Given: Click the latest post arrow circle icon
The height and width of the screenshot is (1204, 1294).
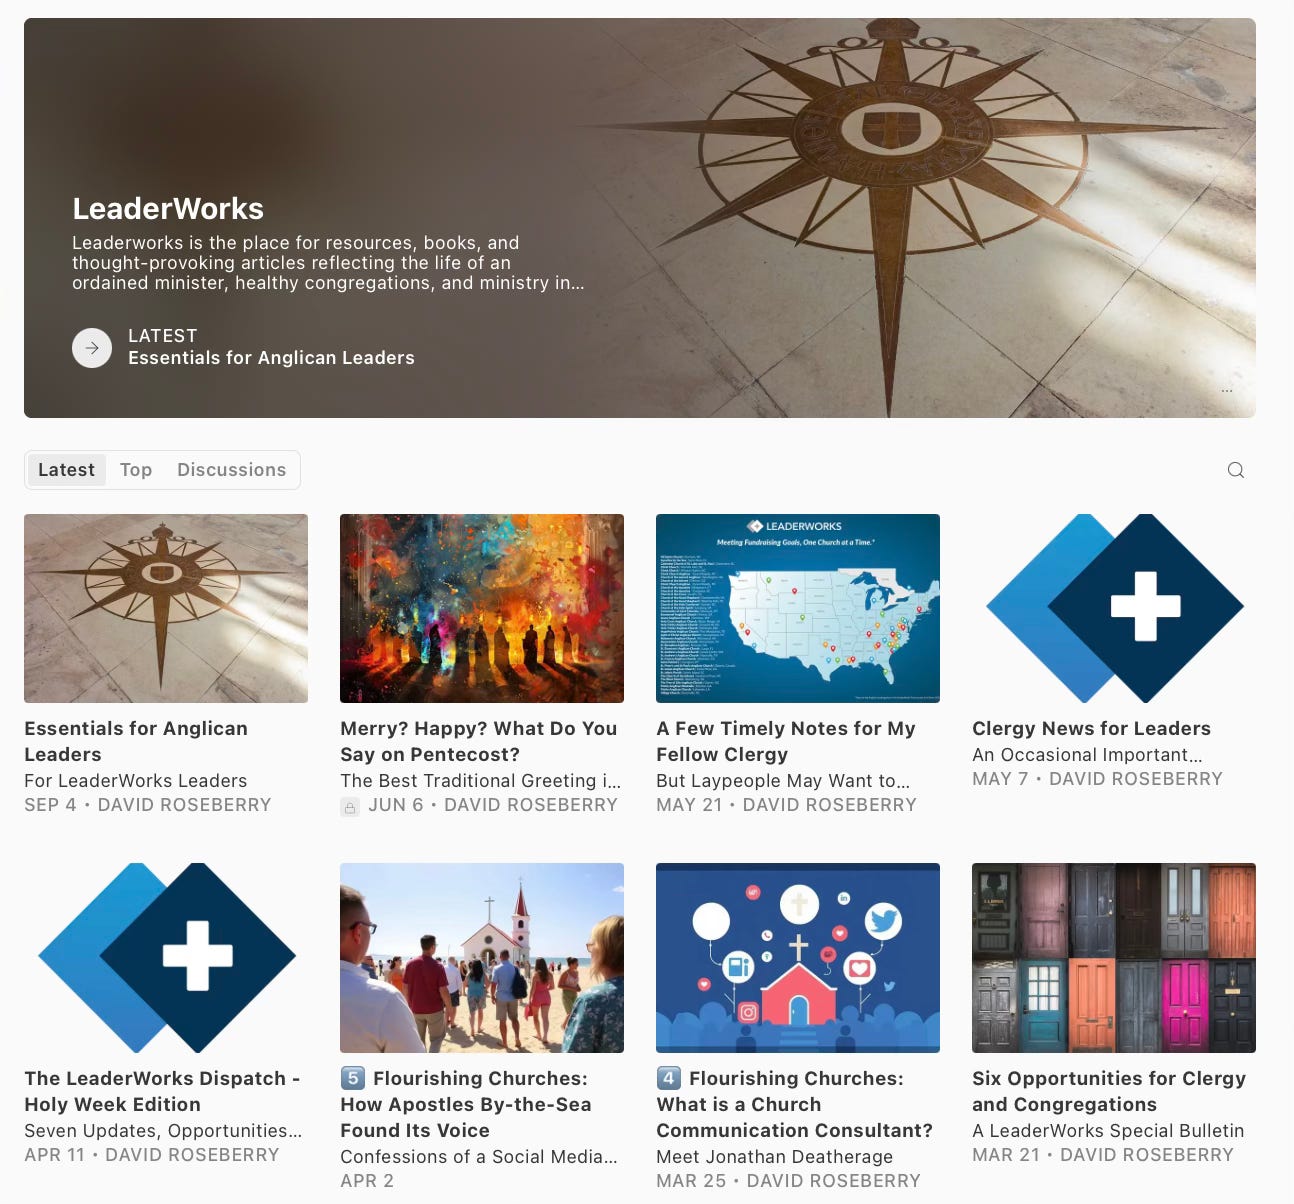Looking at the screenshot, I should pyautogui.click(x=92, y=348).
